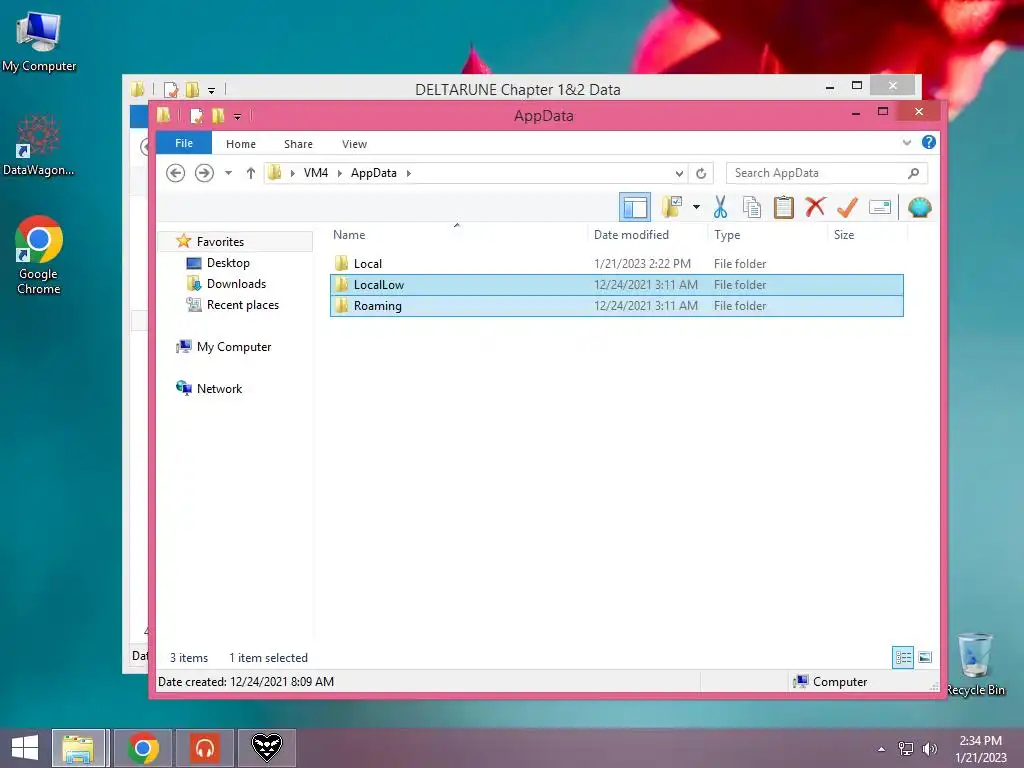Screen dimensions: 1024x768
Task: Open the View ribbon tab
Action: coord(355,144)
